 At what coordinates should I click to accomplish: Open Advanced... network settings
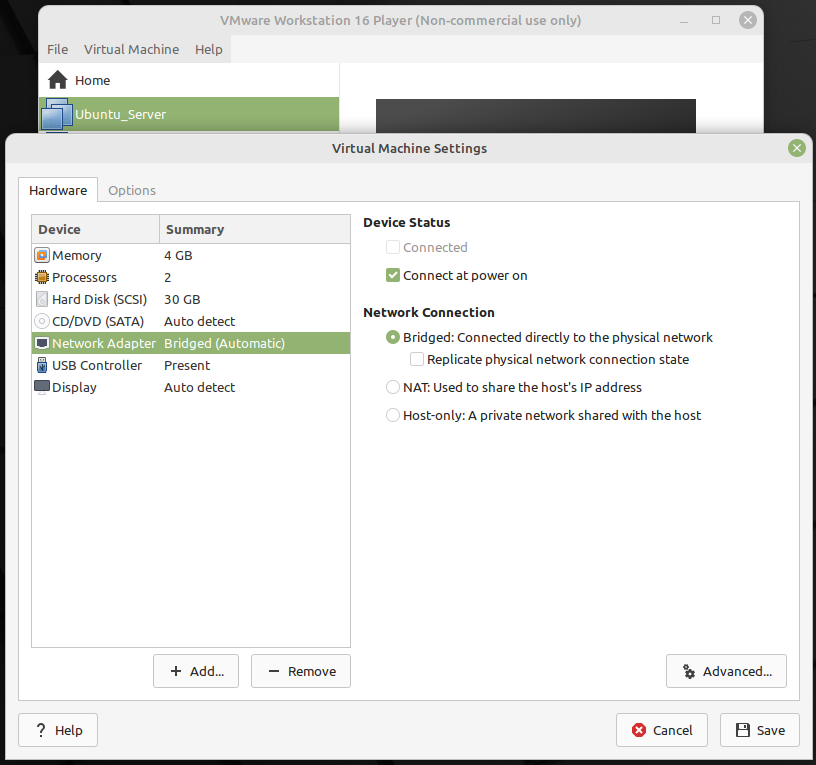726,671
